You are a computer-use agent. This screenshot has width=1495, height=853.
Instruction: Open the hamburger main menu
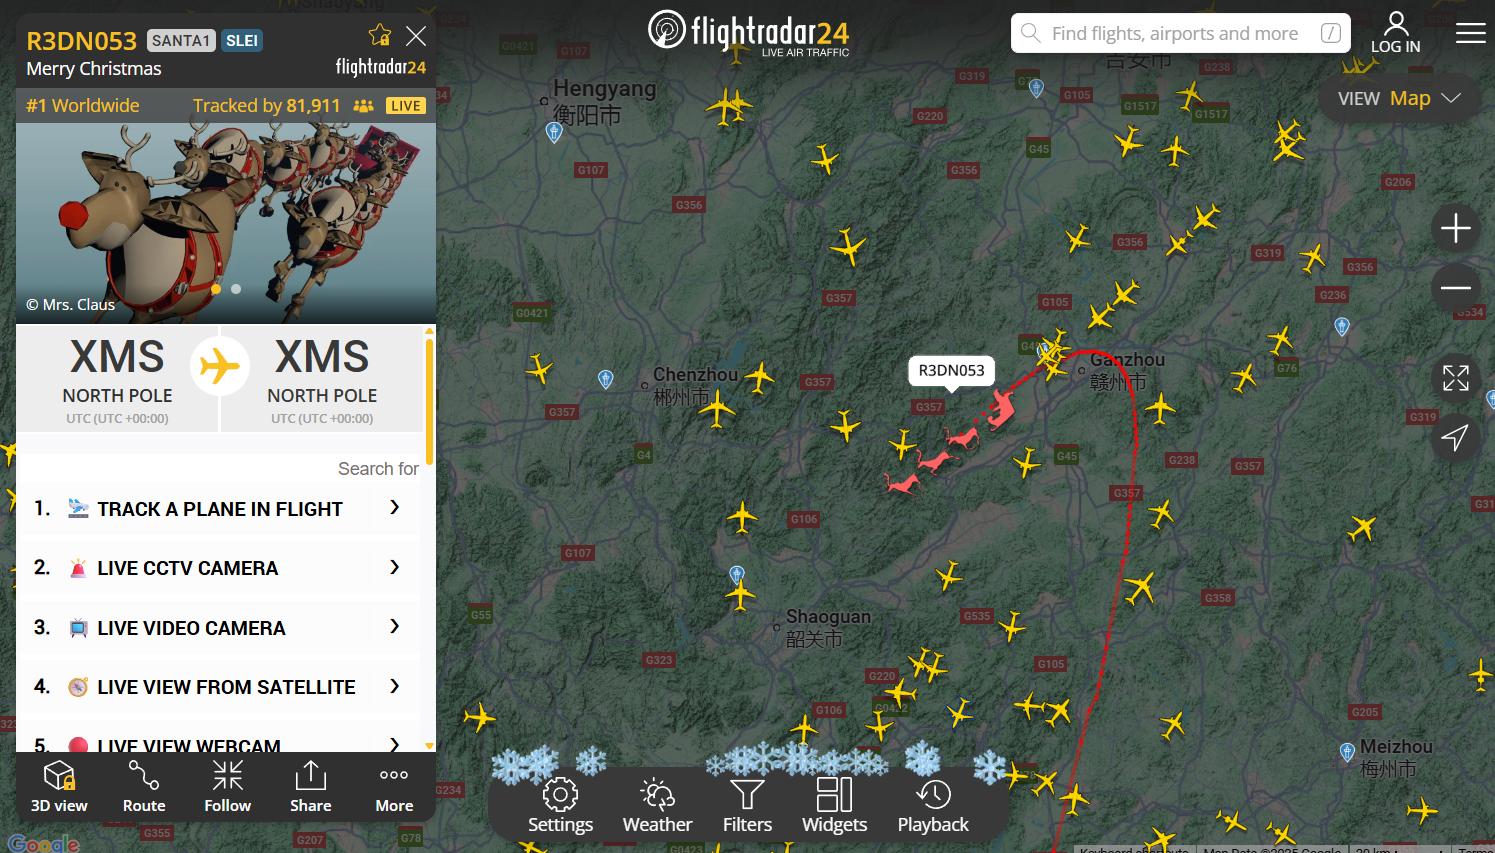(x=1470, y=34)
